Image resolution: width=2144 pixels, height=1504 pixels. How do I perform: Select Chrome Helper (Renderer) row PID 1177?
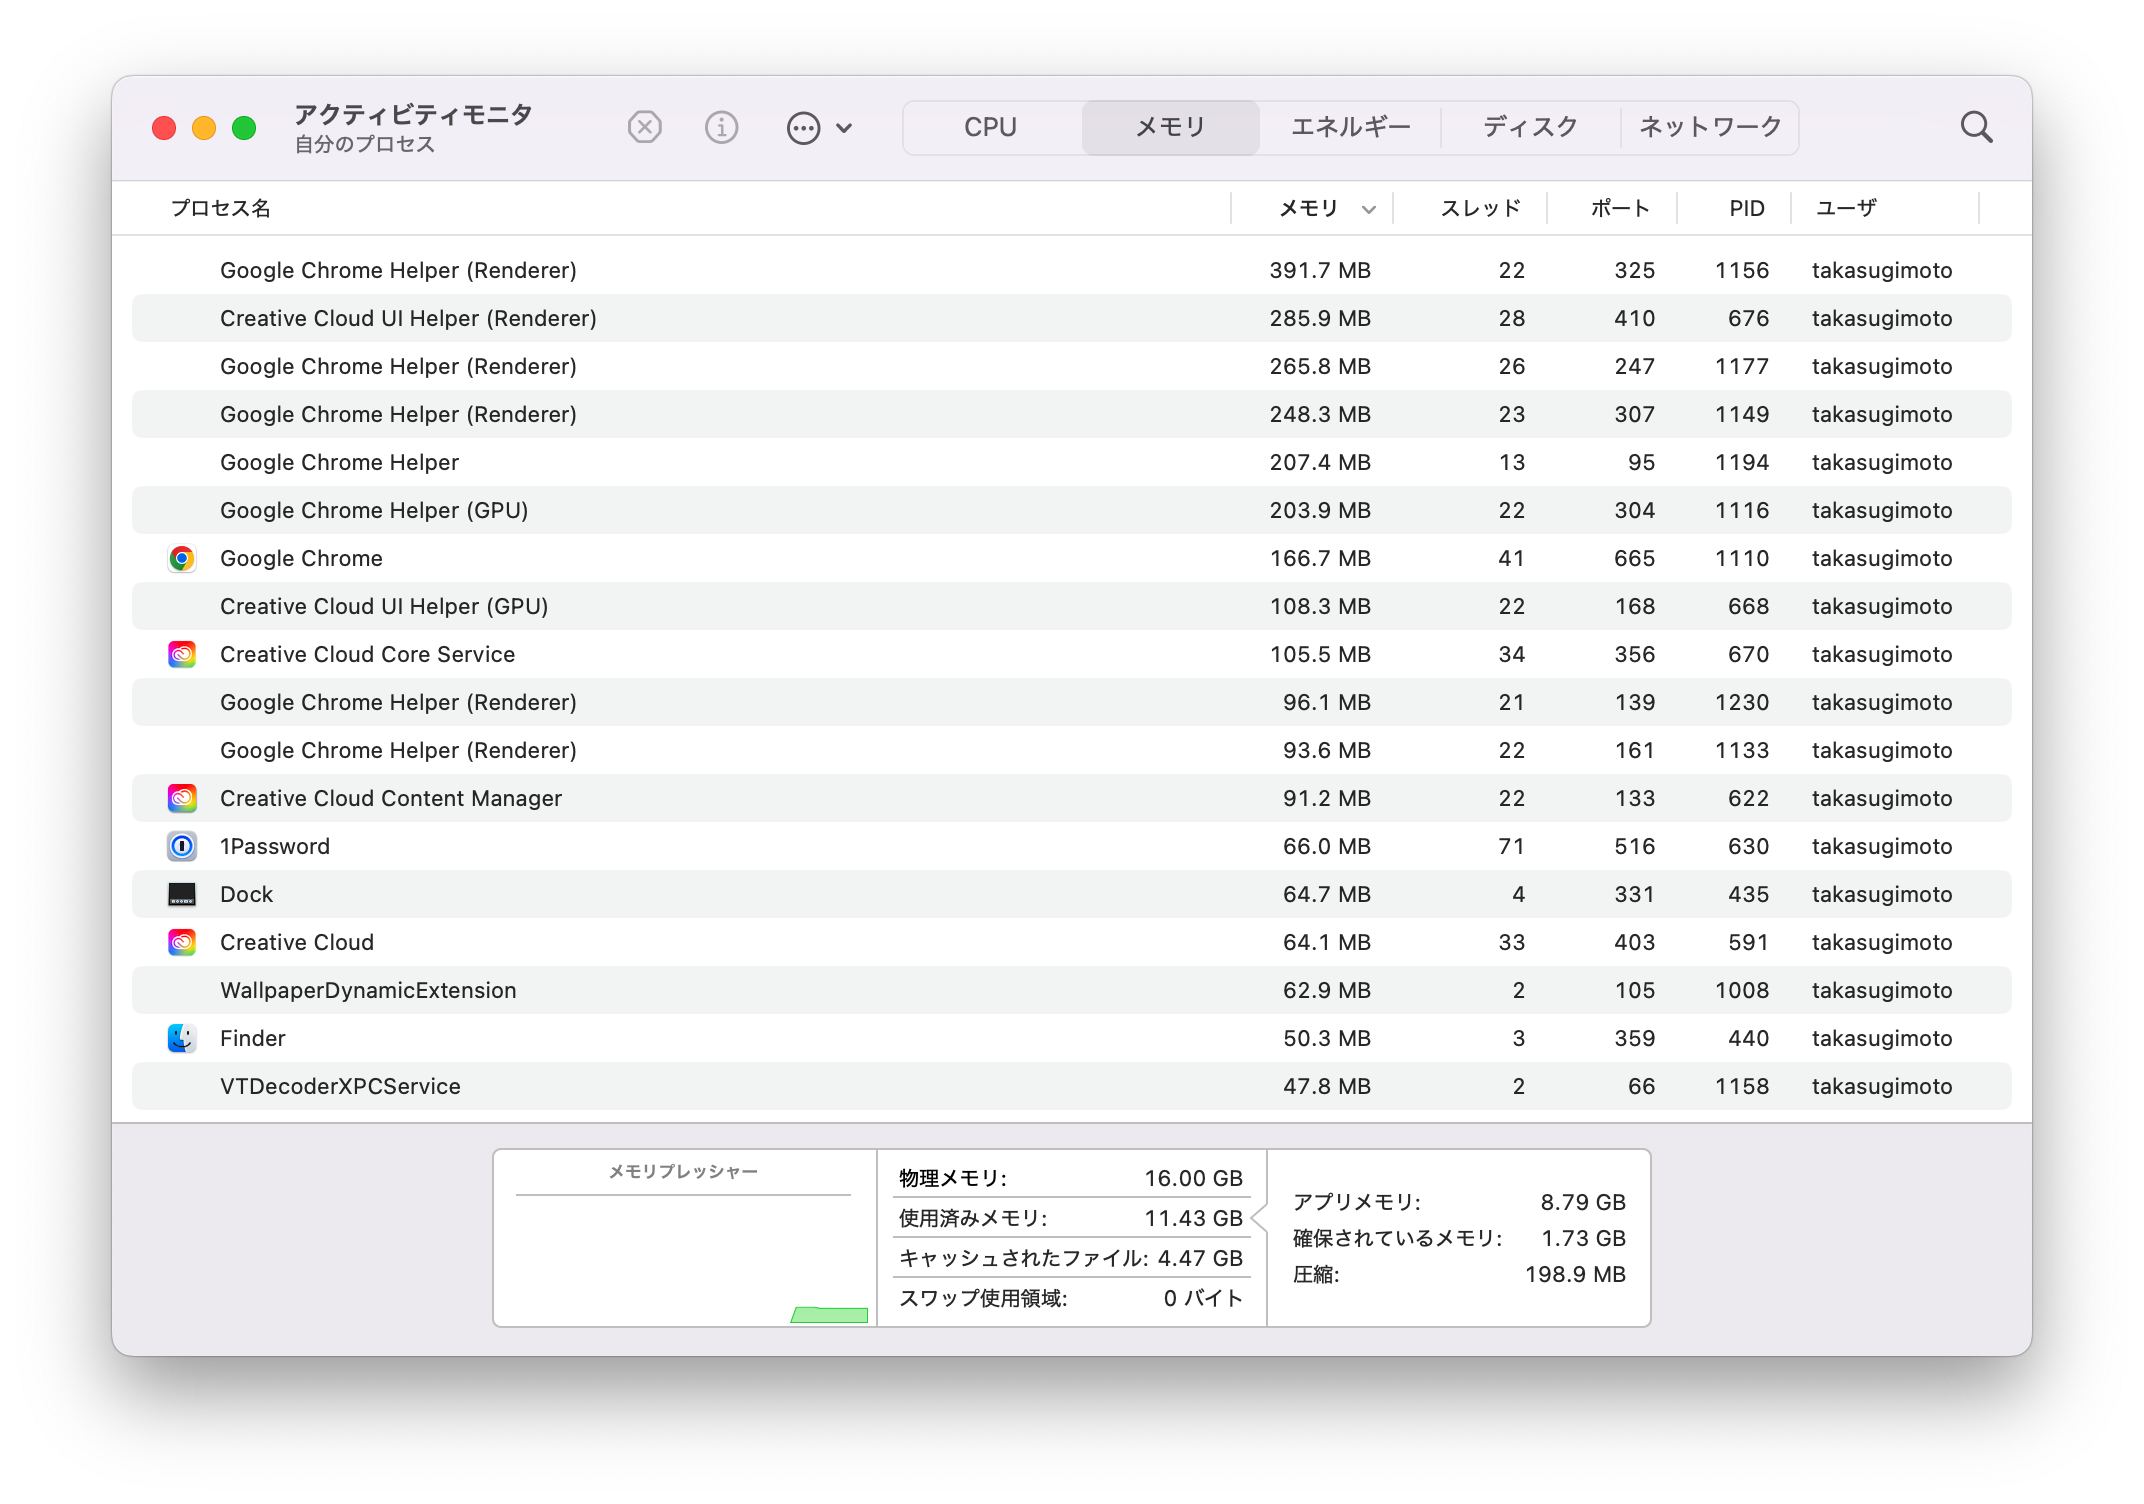pos(1072,366)
